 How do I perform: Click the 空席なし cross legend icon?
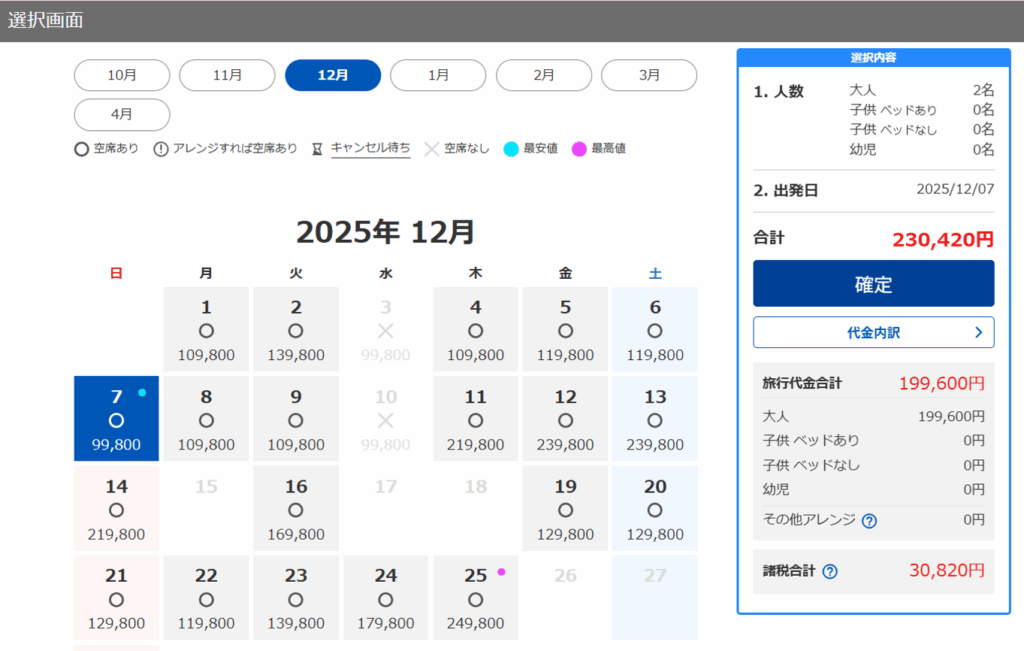click(431, 149)
